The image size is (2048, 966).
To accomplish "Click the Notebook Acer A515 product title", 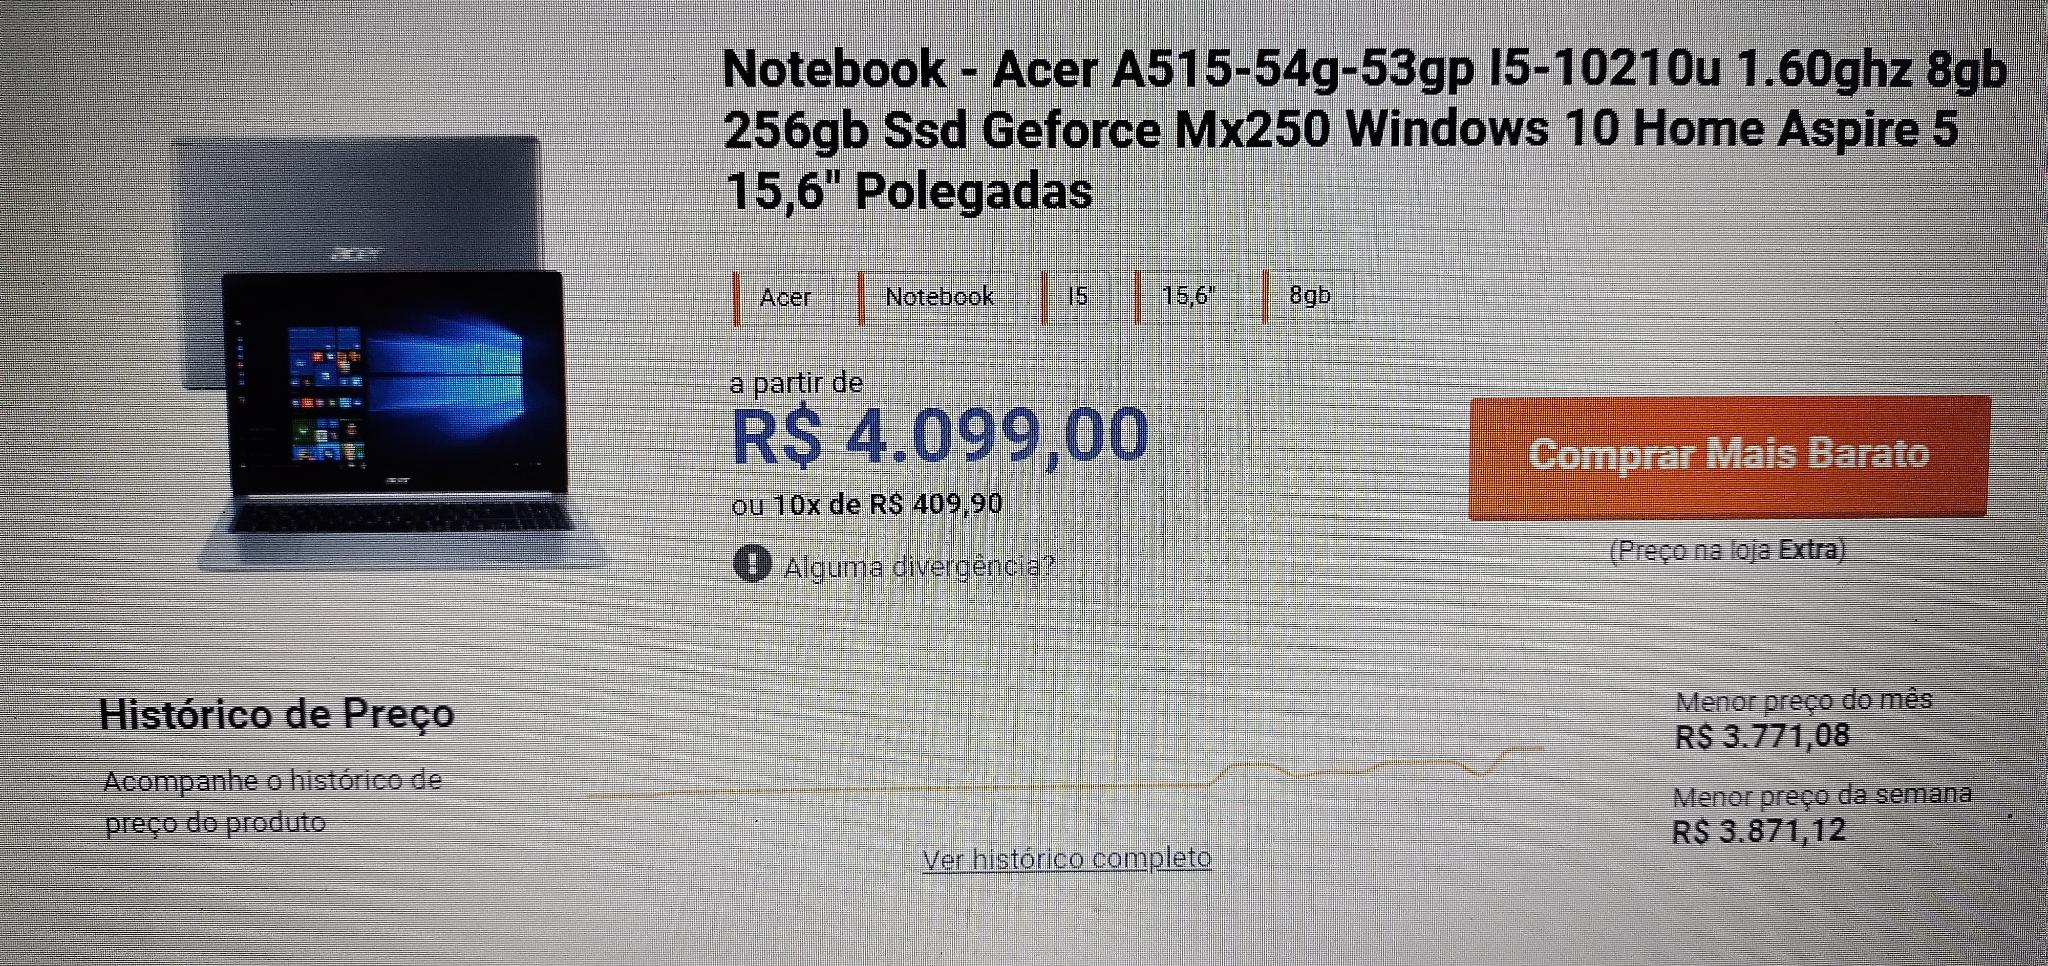I will [x=1365, y=130].
